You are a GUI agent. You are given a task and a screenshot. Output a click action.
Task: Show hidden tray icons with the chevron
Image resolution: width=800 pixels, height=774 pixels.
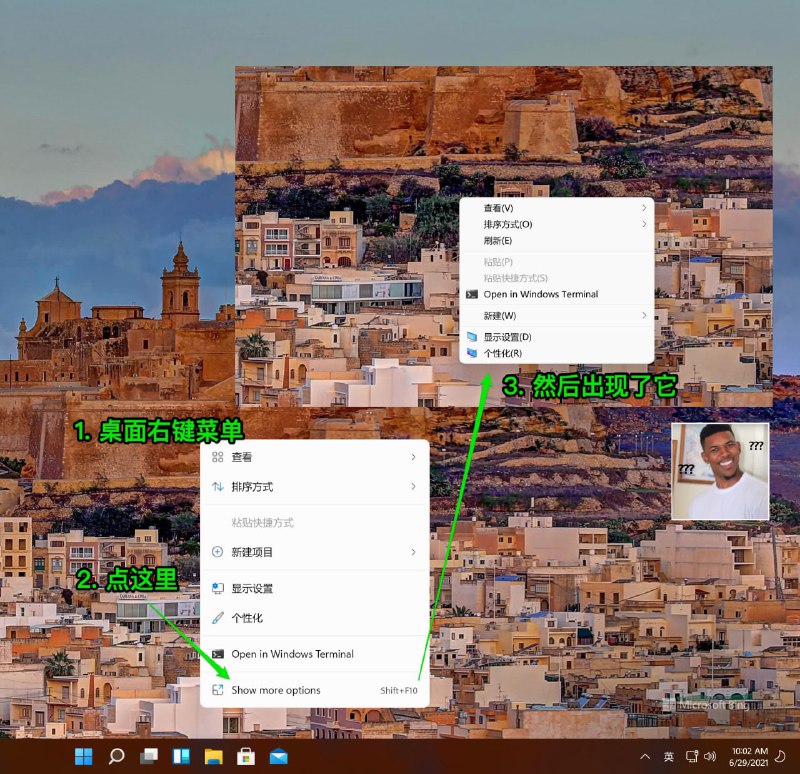tap(645, 756)
